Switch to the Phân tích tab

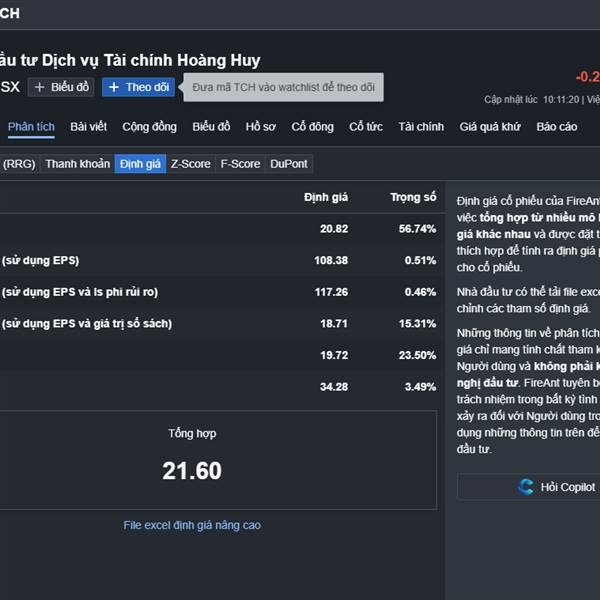point(31,127)
